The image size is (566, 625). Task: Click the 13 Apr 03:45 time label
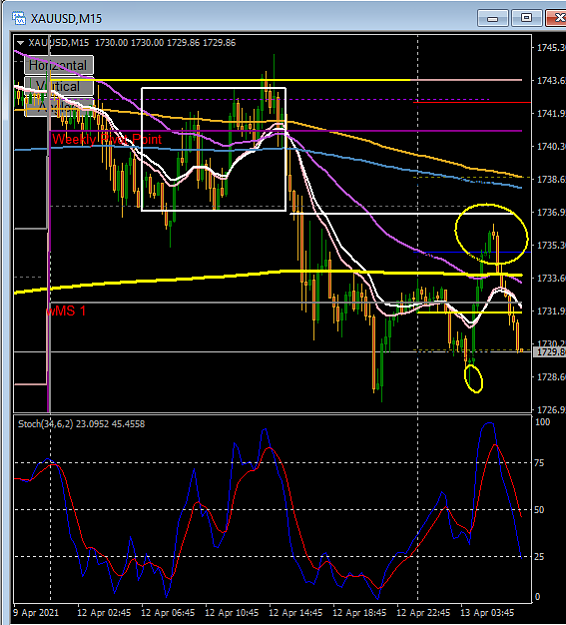[487, 613]
